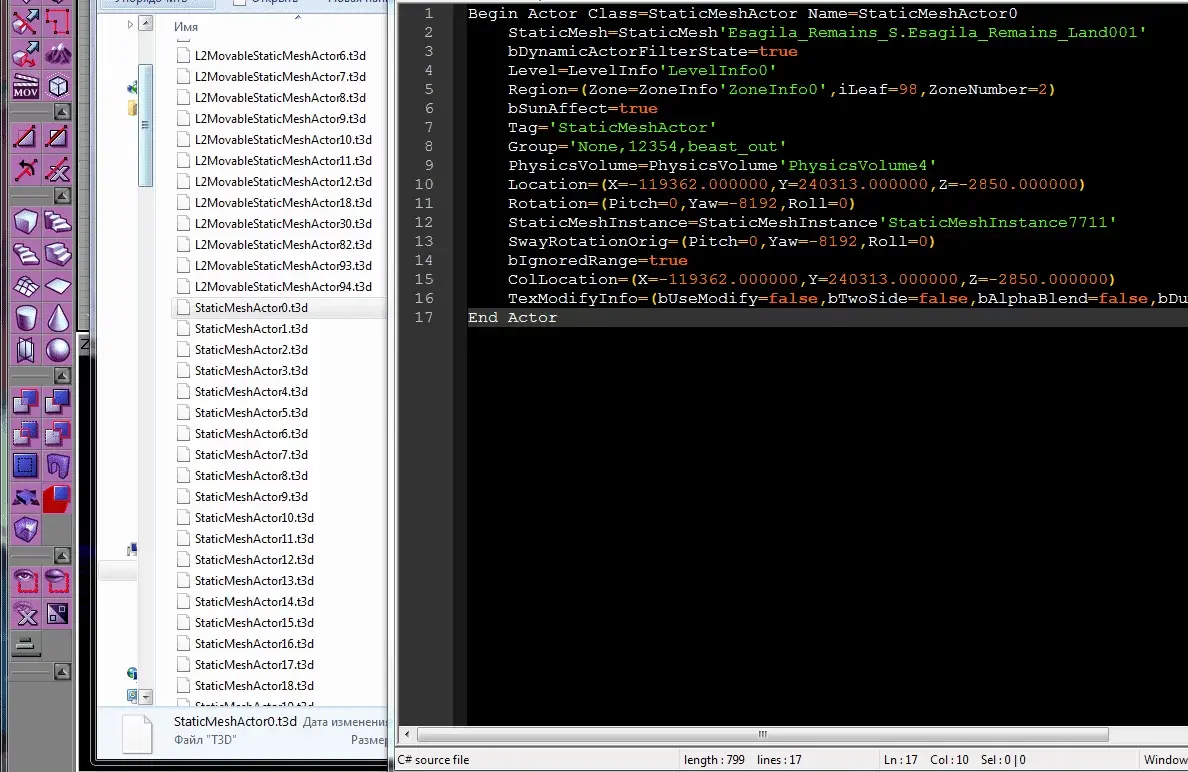Click the 'End Actor' line in editor

tap(512, 317)
